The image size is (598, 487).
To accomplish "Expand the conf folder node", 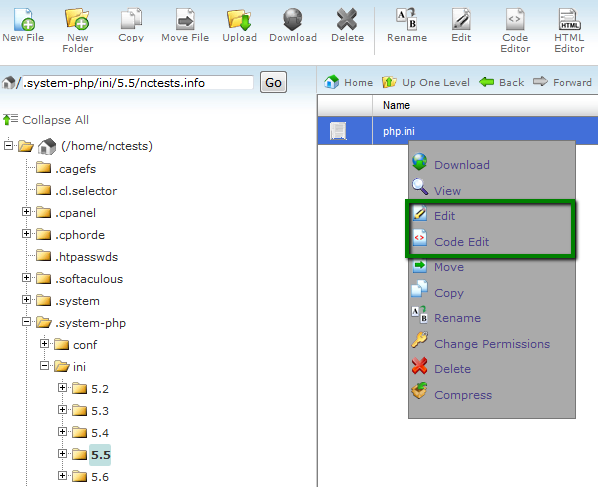I will pyautogui.click(x=45, y=344).
